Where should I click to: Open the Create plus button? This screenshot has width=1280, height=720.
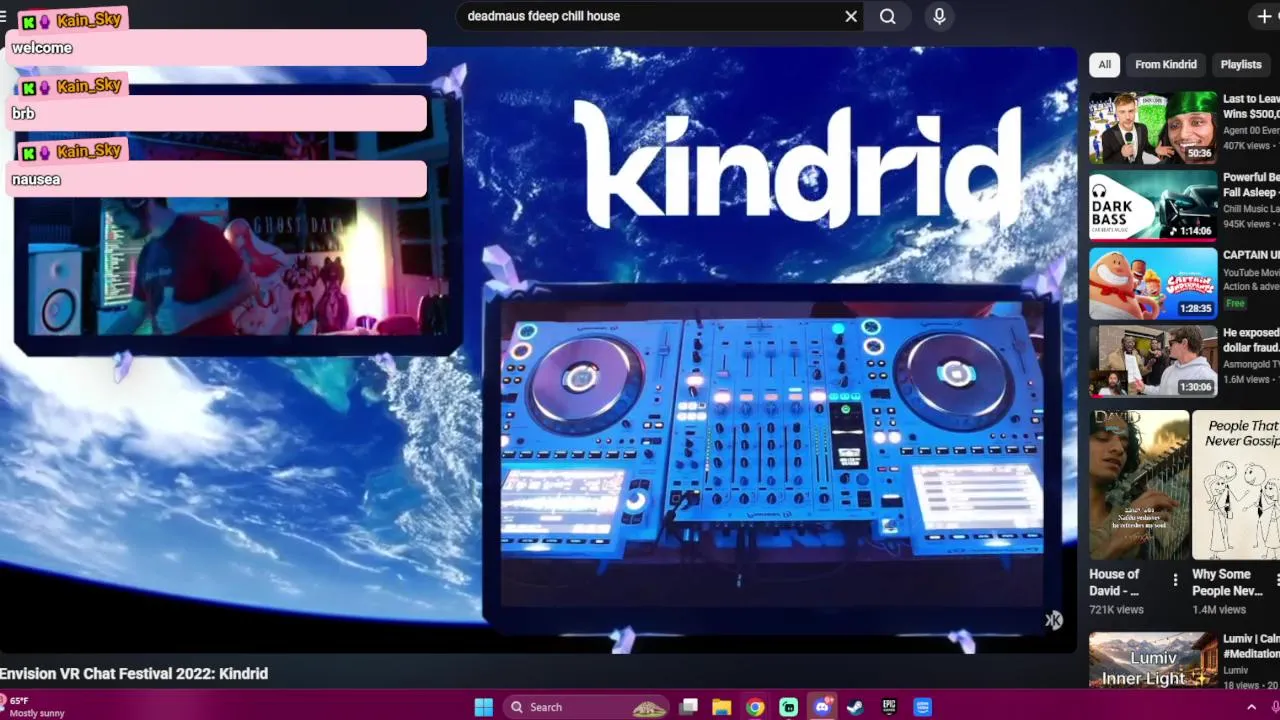[1264, 16]
